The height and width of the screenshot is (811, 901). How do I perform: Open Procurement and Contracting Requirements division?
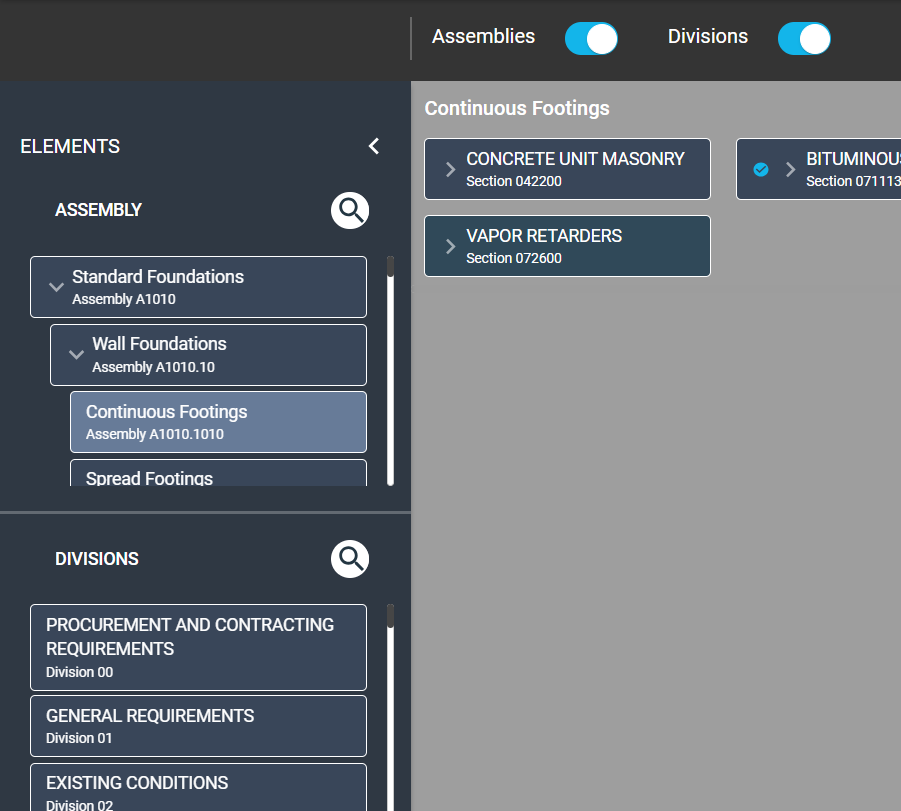(198, 647)
